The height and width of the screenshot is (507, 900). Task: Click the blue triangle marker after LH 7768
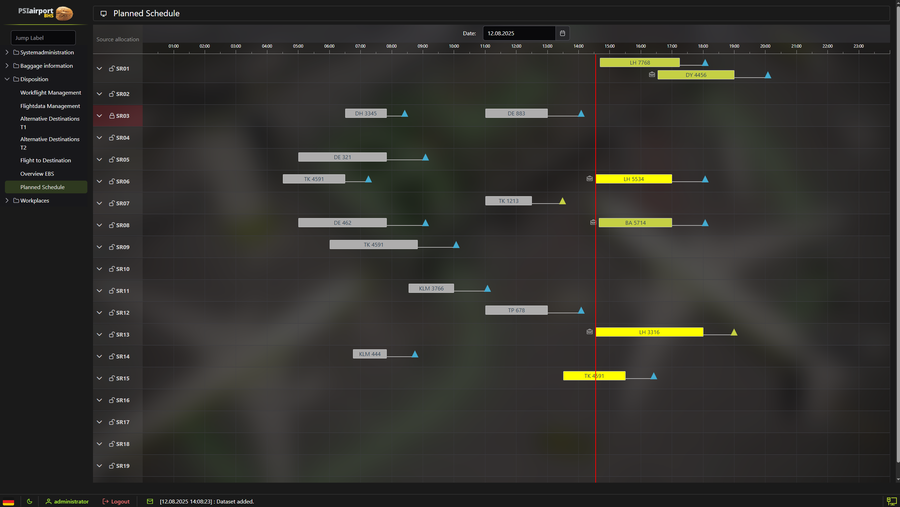705,63
